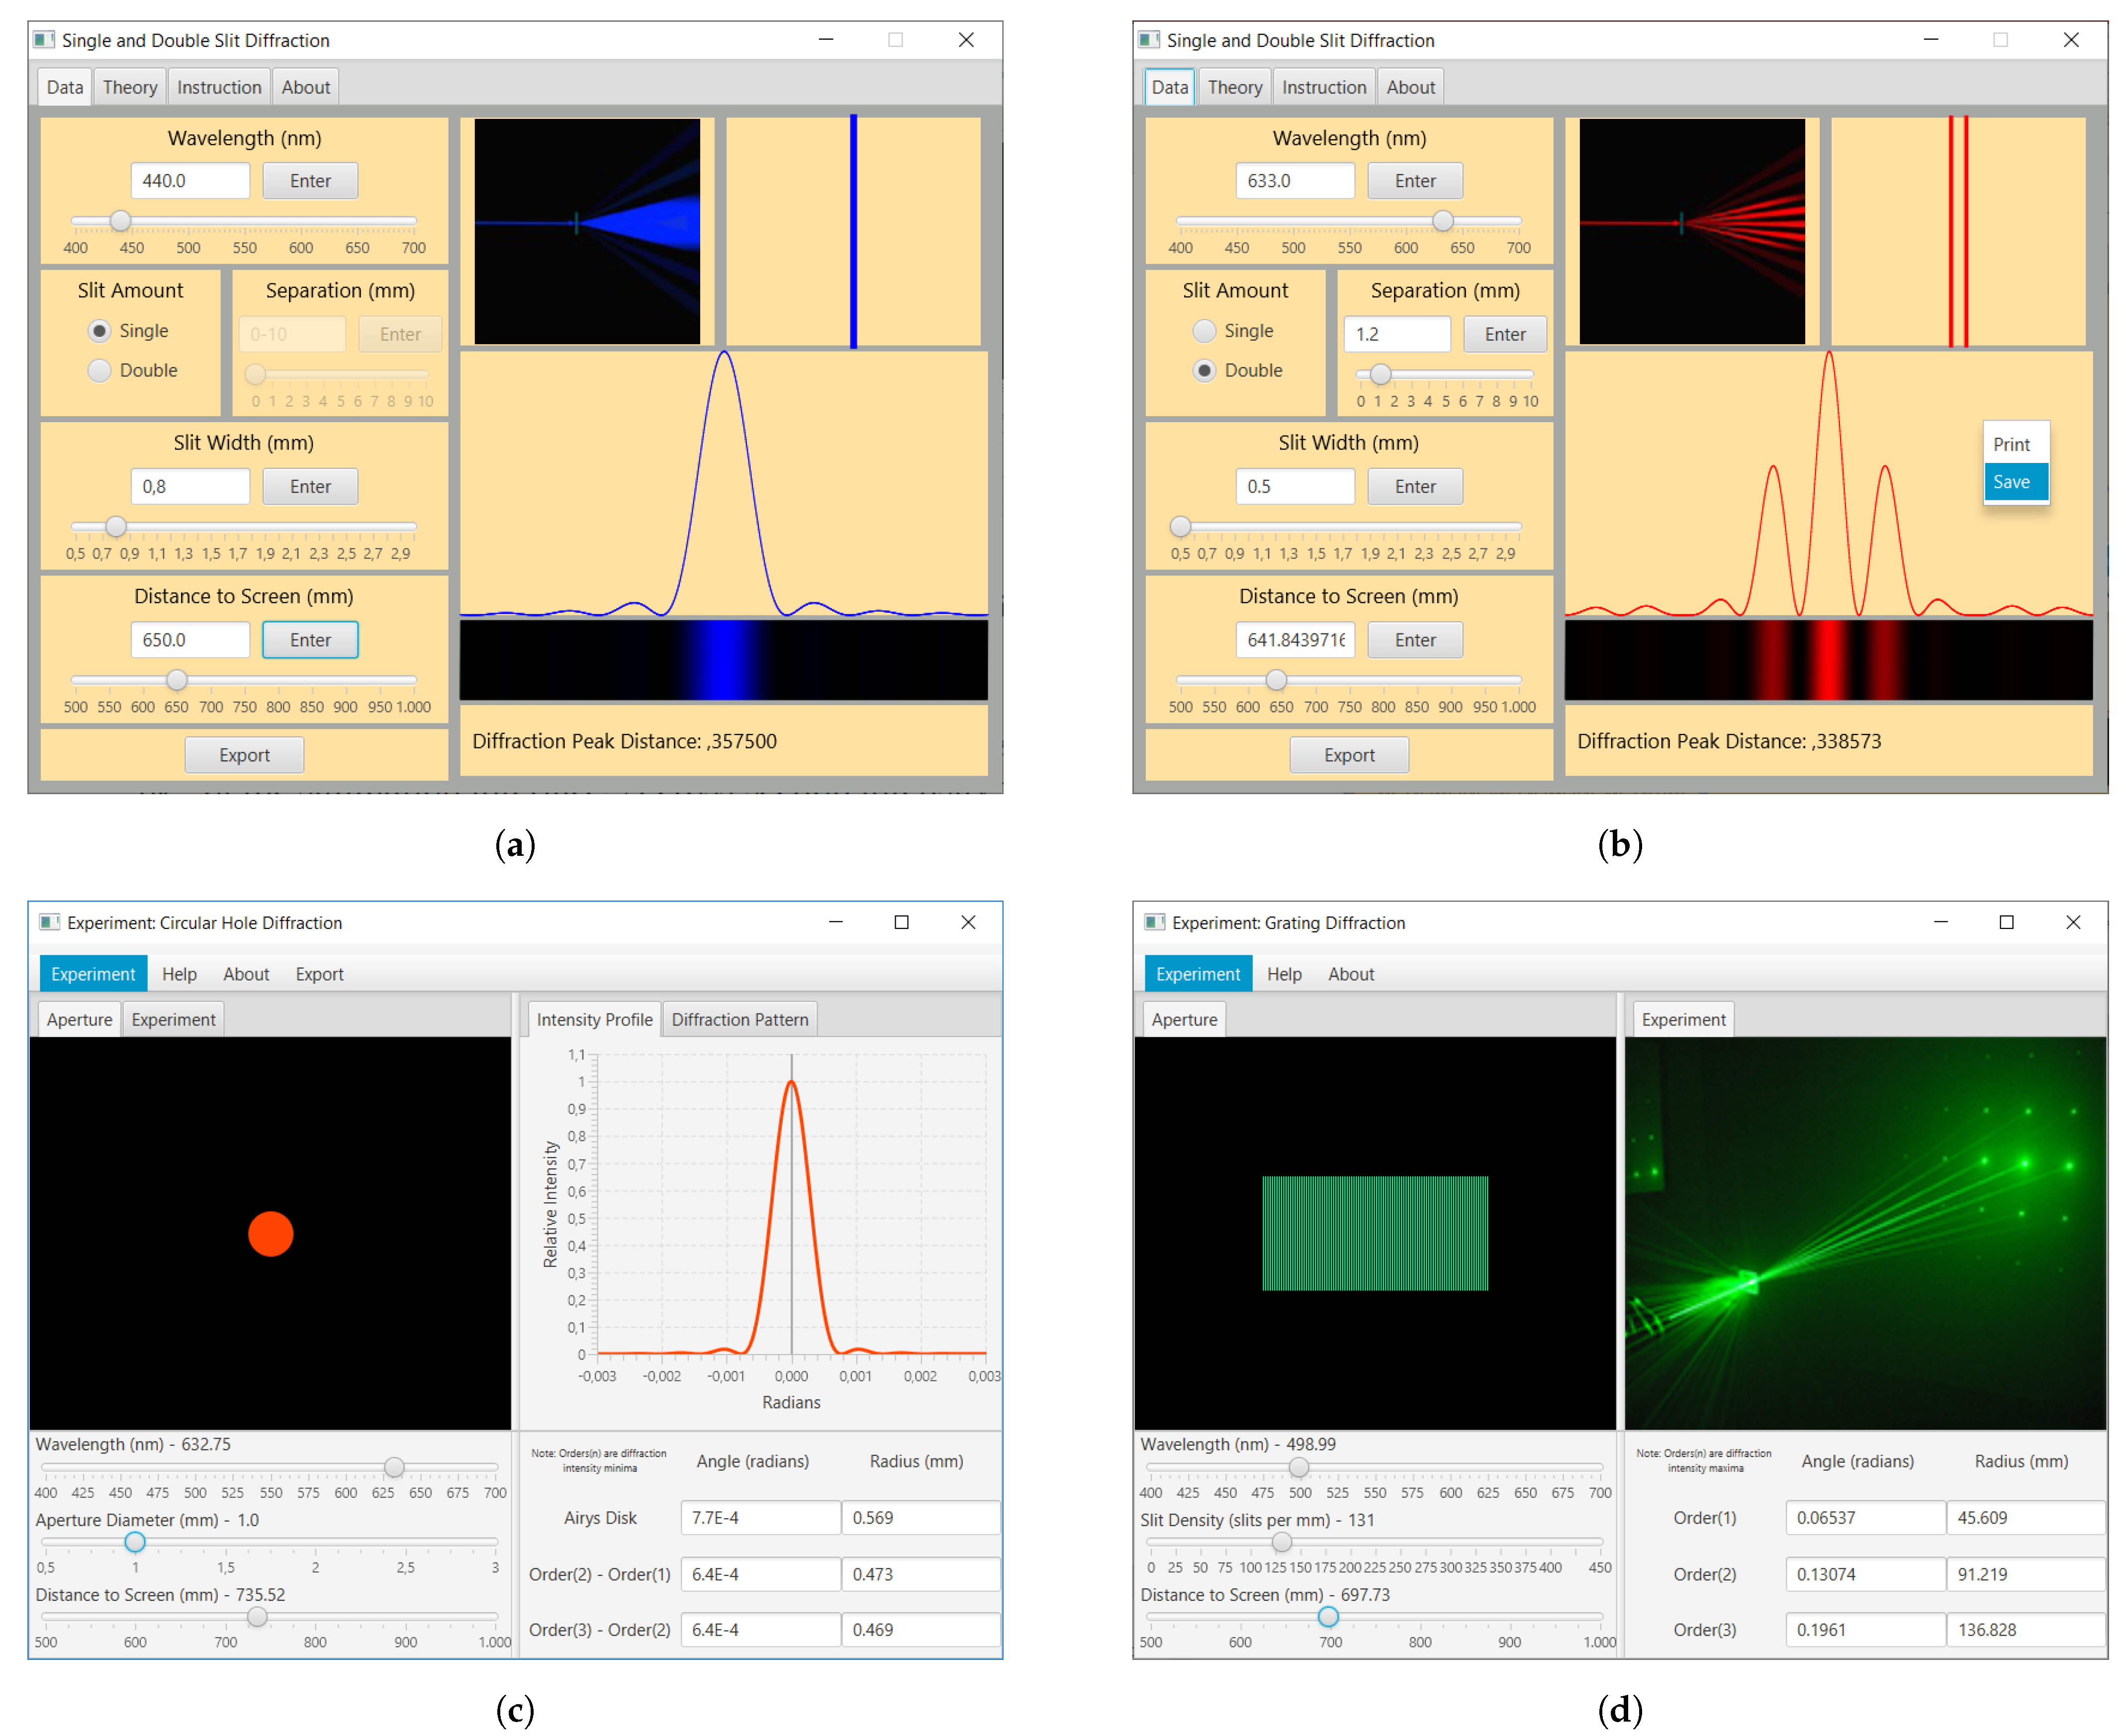2126x1736 pixels.
Task: Click the slit width 0,8 input field
Action: (190, 487)
